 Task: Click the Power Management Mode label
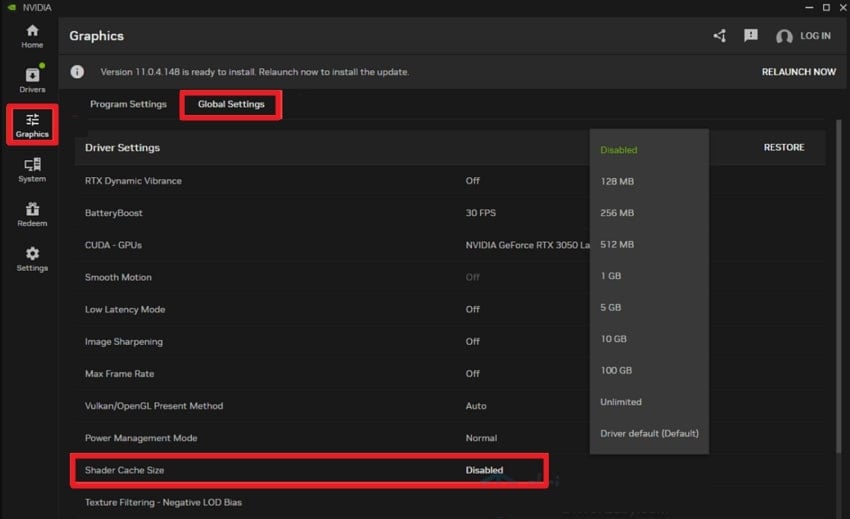click(140, 438)
